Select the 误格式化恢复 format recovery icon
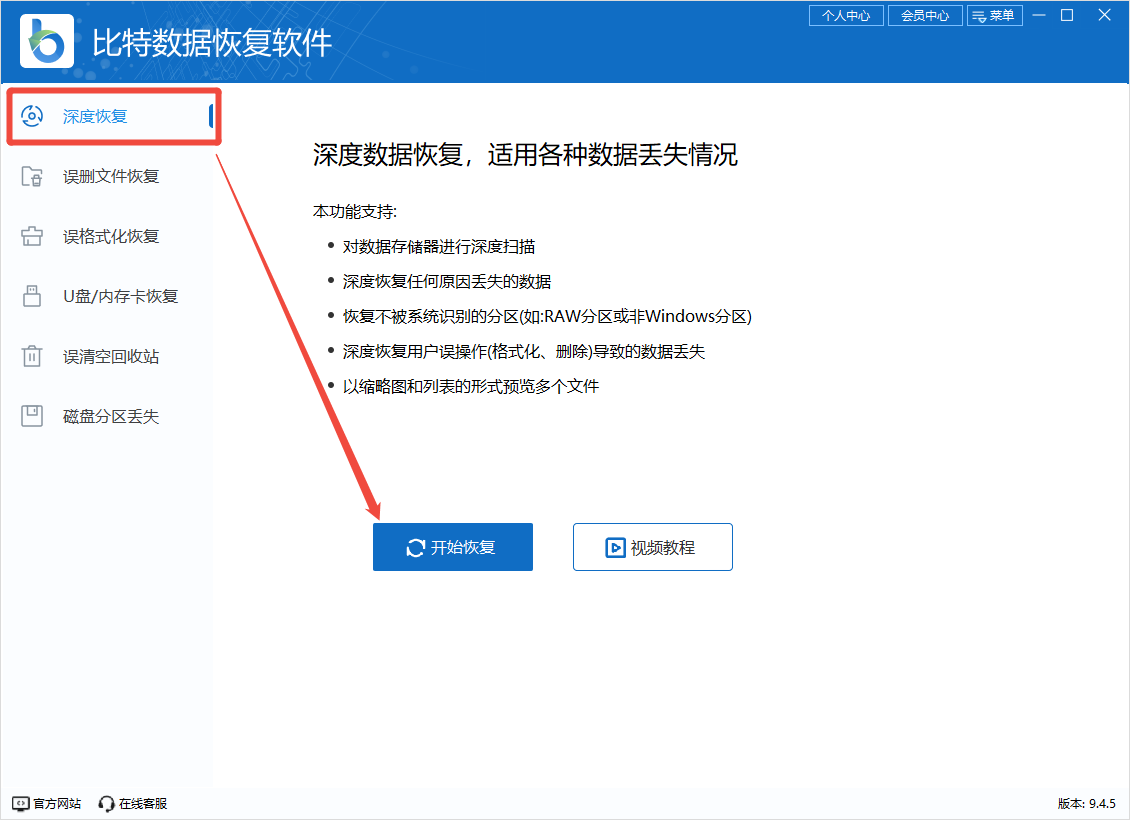 click(31, 236)
